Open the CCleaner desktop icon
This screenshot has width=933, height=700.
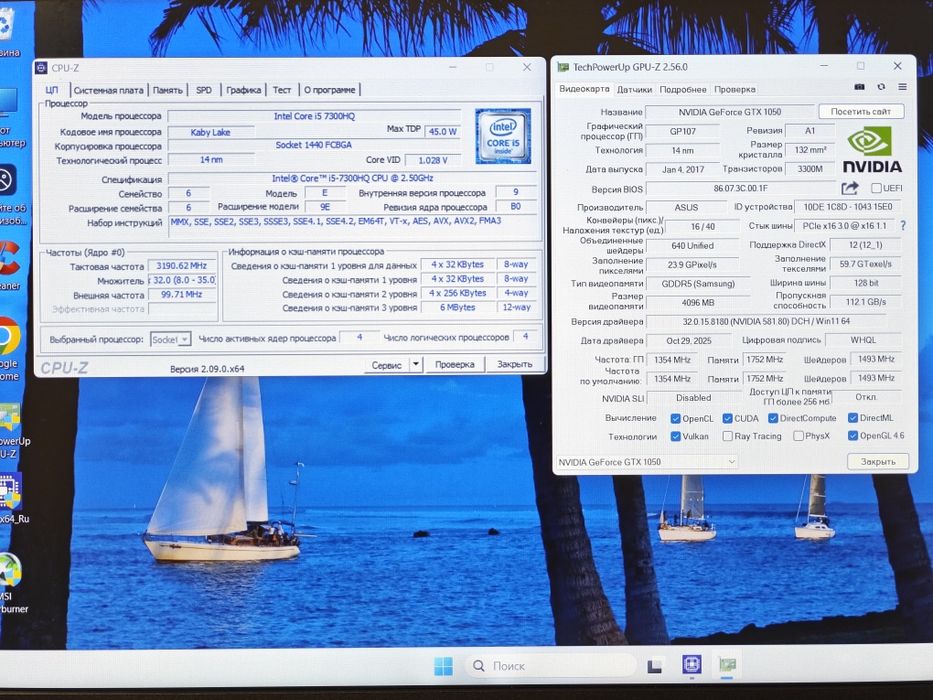[9, 265]
